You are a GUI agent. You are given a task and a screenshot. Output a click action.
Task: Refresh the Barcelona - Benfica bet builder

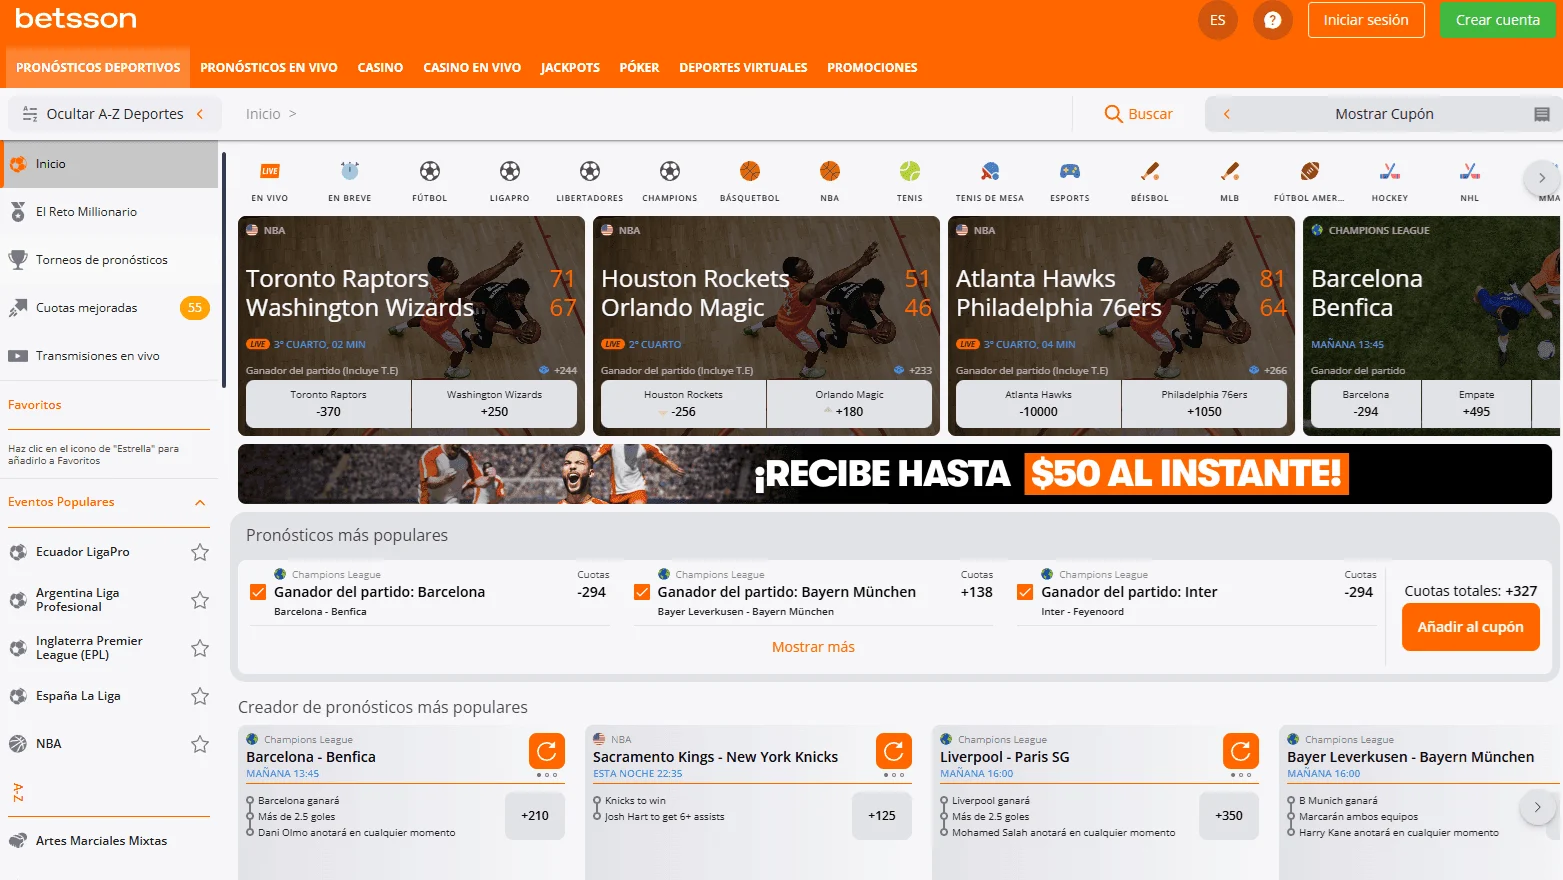coord(547,751)
